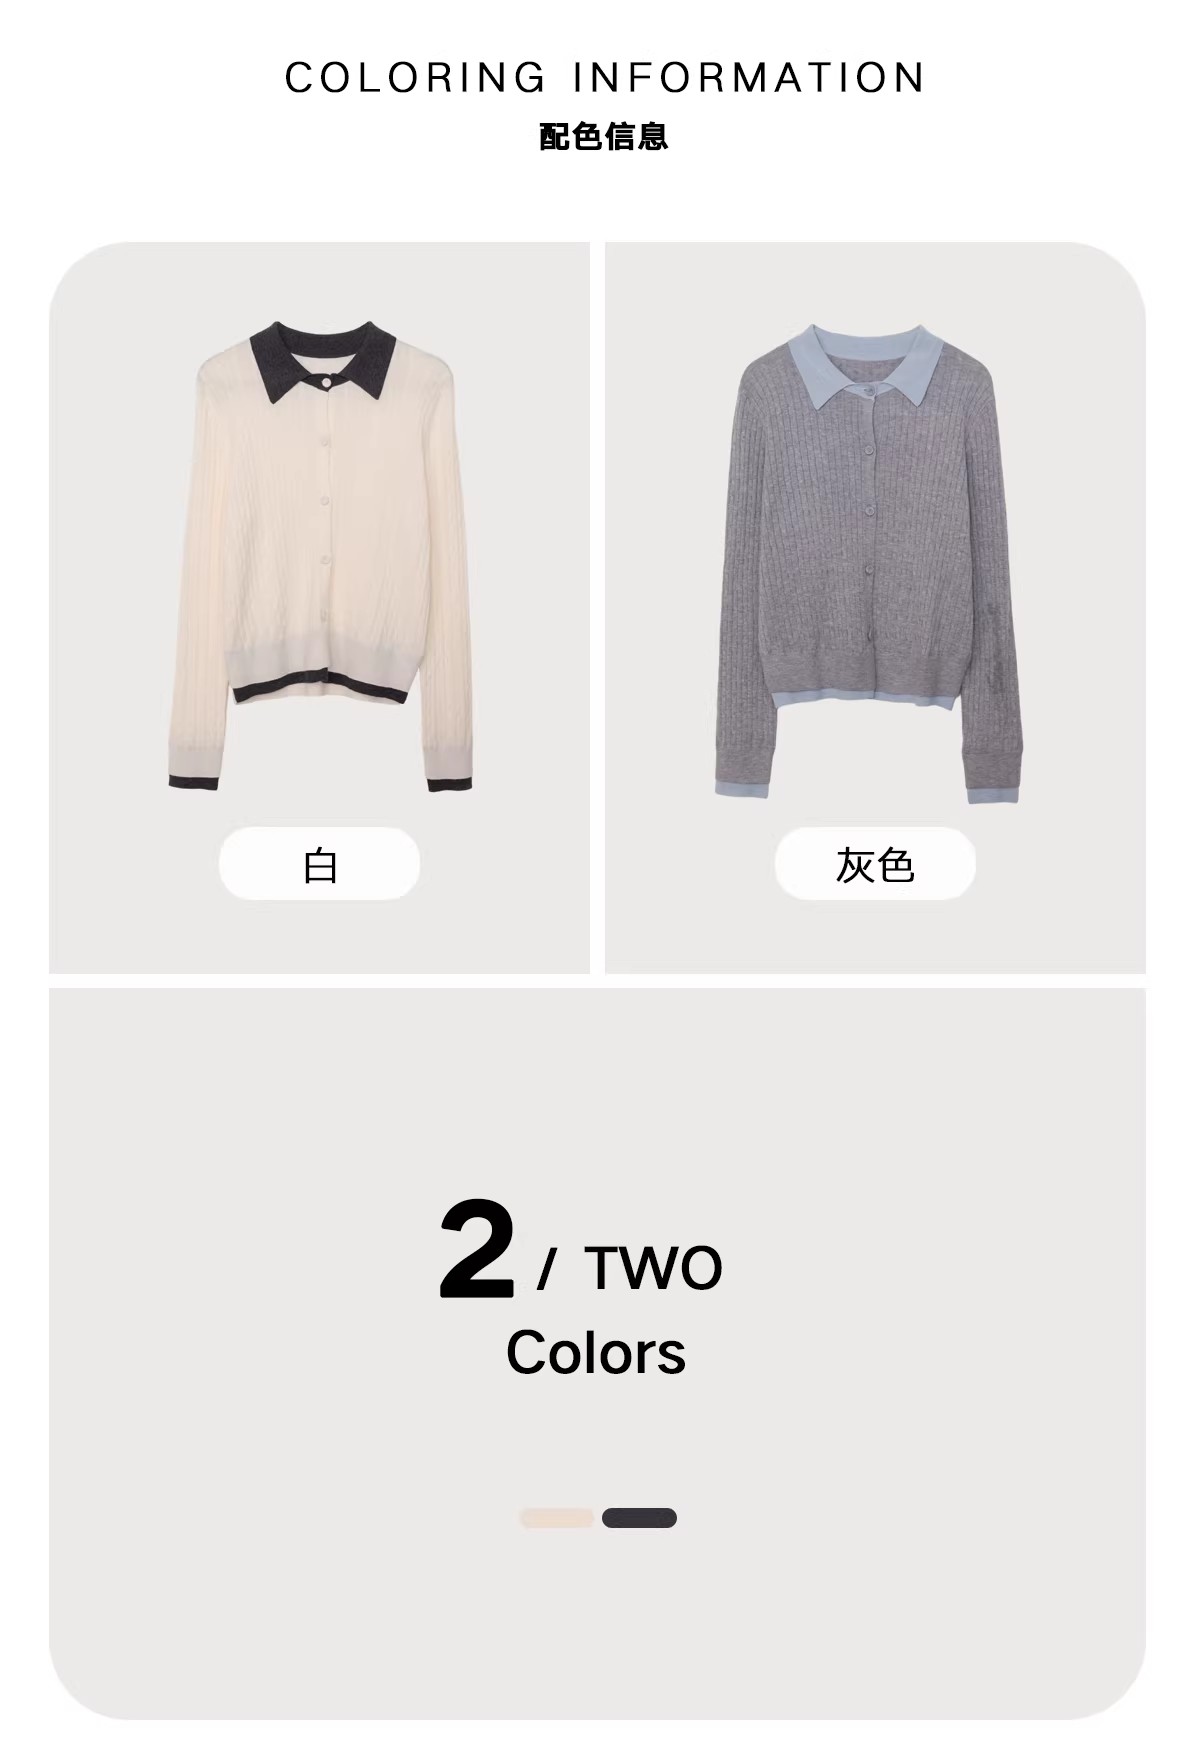Click the large number 2
Screen dimensions: 1200x1760
477,1250
